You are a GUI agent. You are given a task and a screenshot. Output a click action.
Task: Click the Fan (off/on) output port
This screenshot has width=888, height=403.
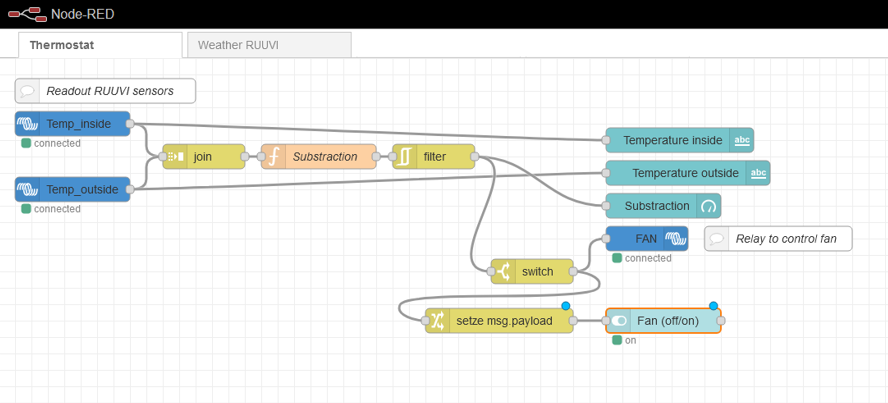click(721, 321)
